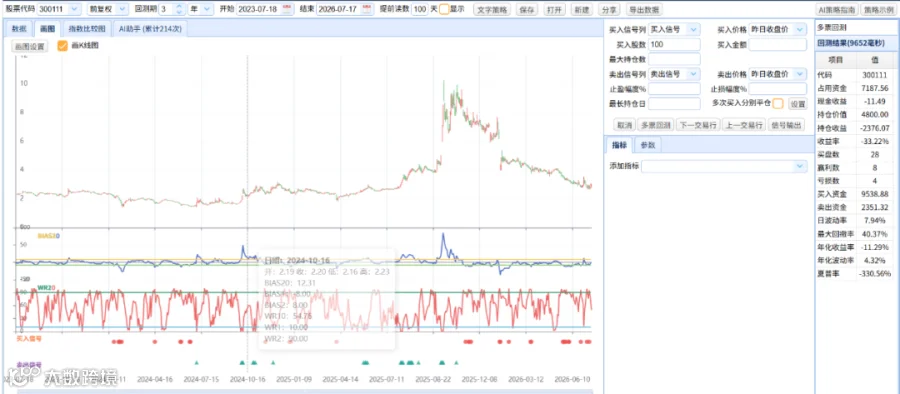
Task: Click the 多票回测 button
Action: pyautogui.click(x=655, y=125)
